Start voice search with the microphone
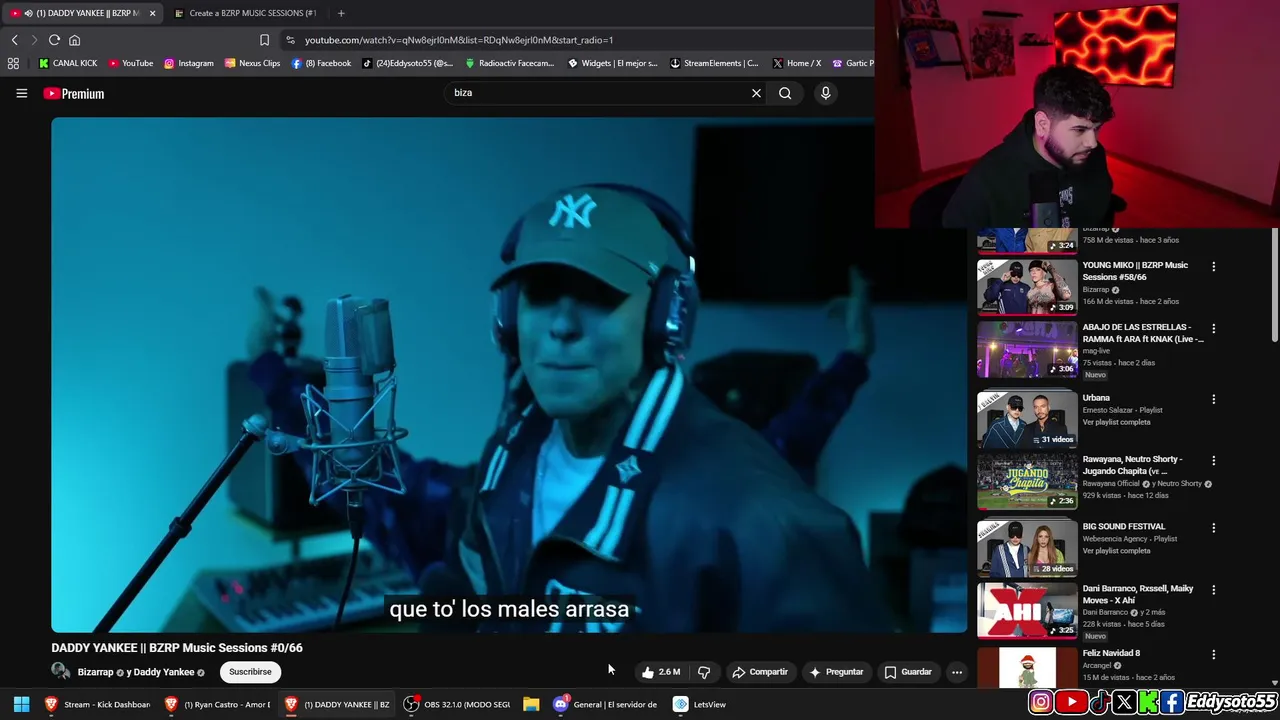Viewport: 1280px width, 720px height. (x=825, y=93)
